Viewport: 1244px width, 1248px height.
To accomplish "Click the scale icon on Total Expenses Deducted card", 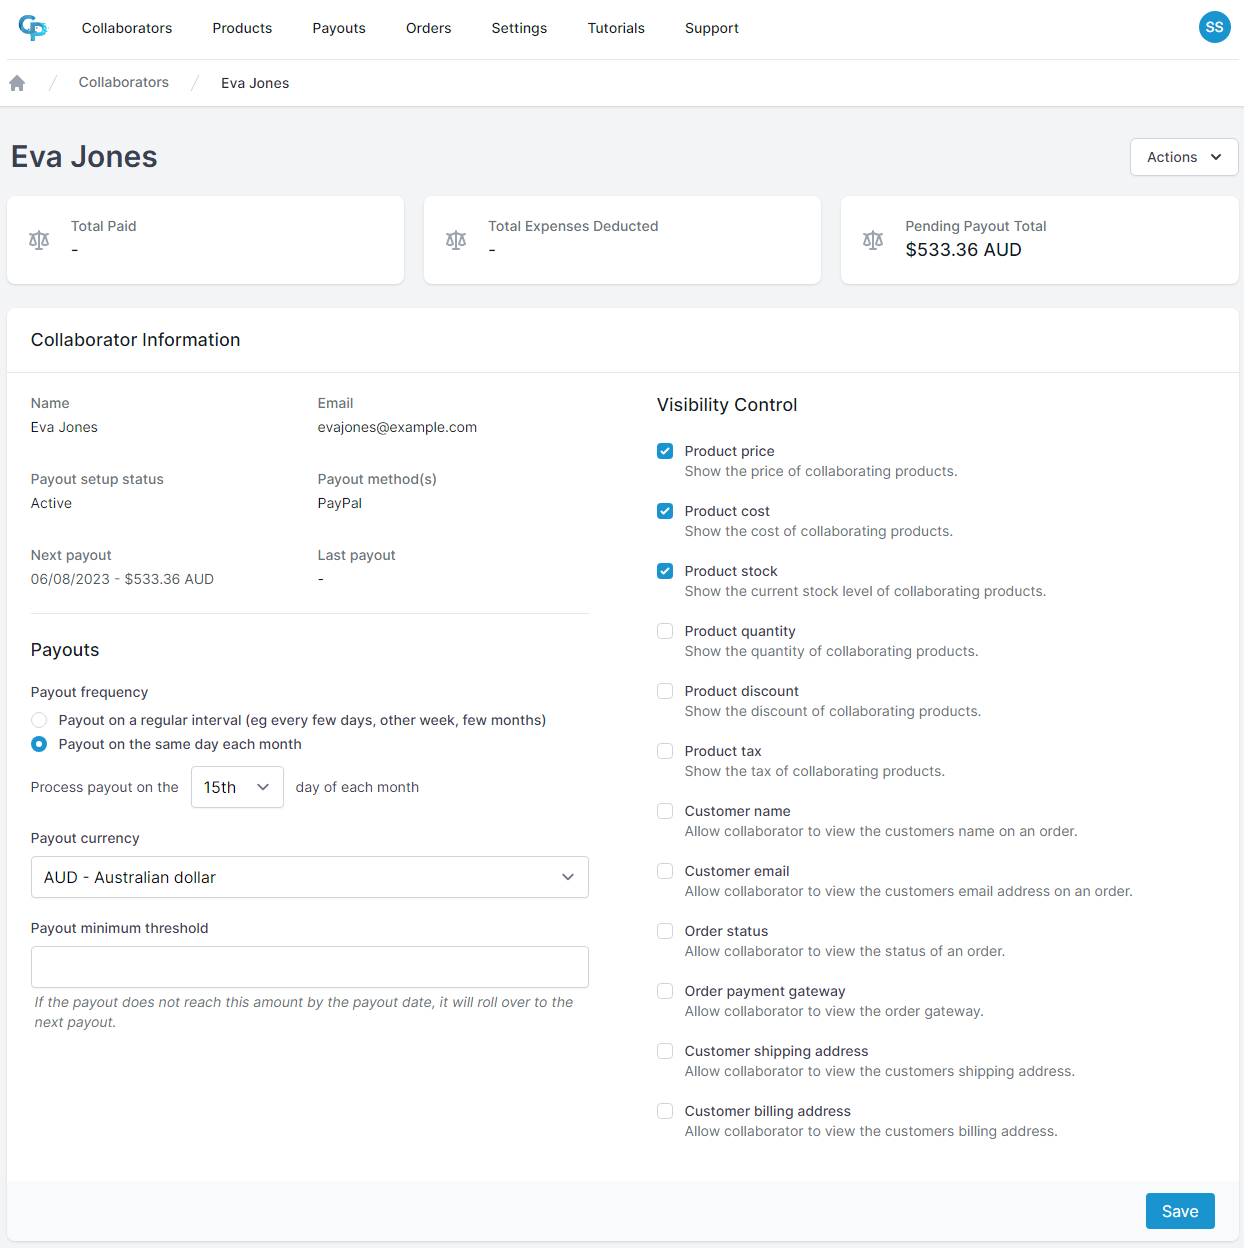I will coord(456,240).
